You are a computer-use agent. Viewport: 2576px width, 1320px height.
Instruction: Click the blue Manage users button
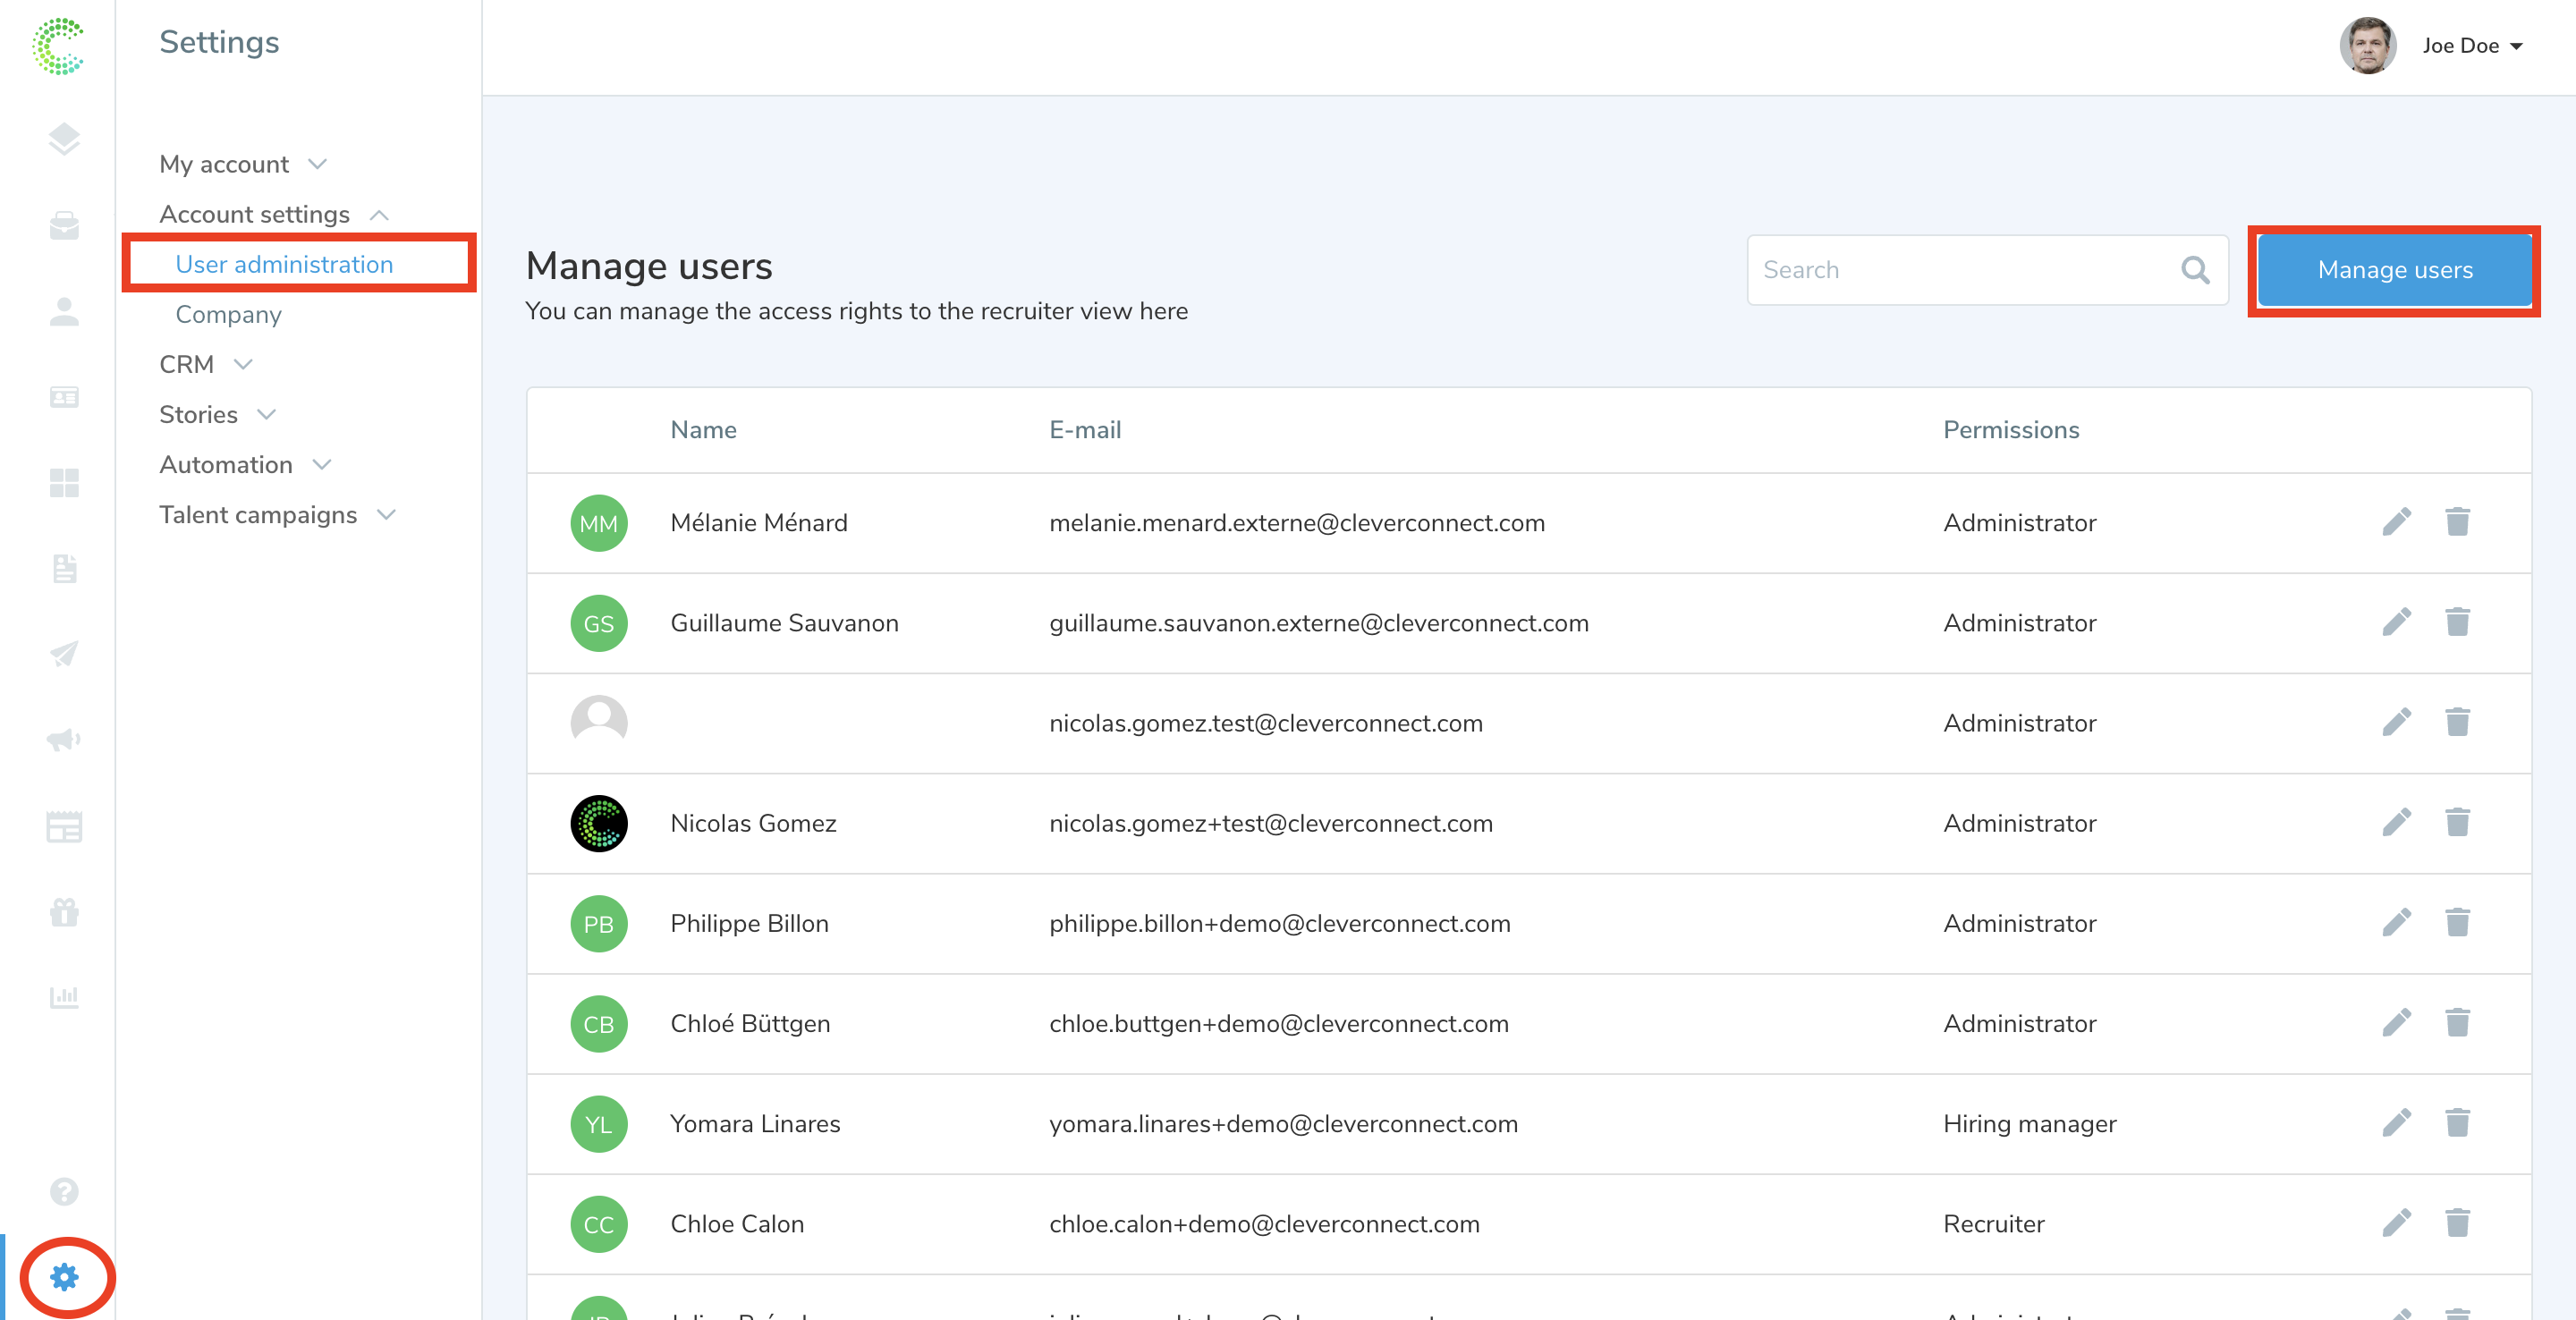point(2394,270)
